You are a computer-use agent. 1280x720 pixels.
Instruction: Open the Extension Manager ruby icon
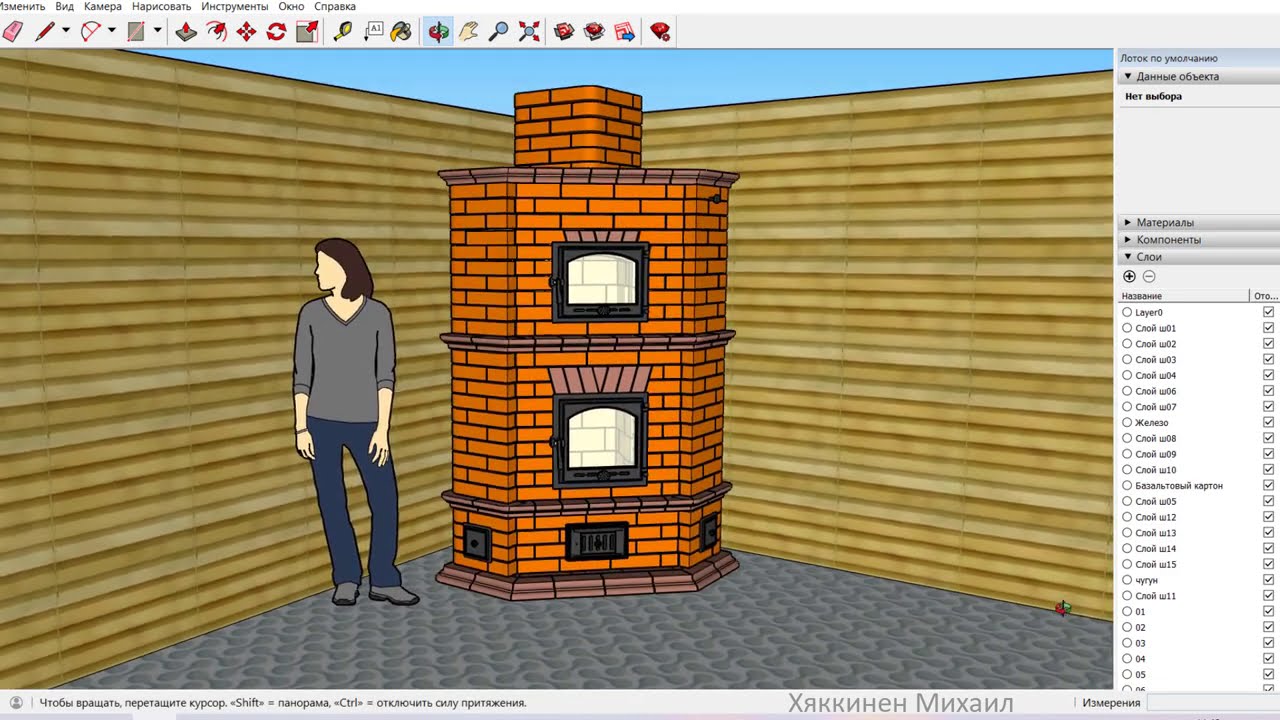pyautogui.click(x=660, y=32)
